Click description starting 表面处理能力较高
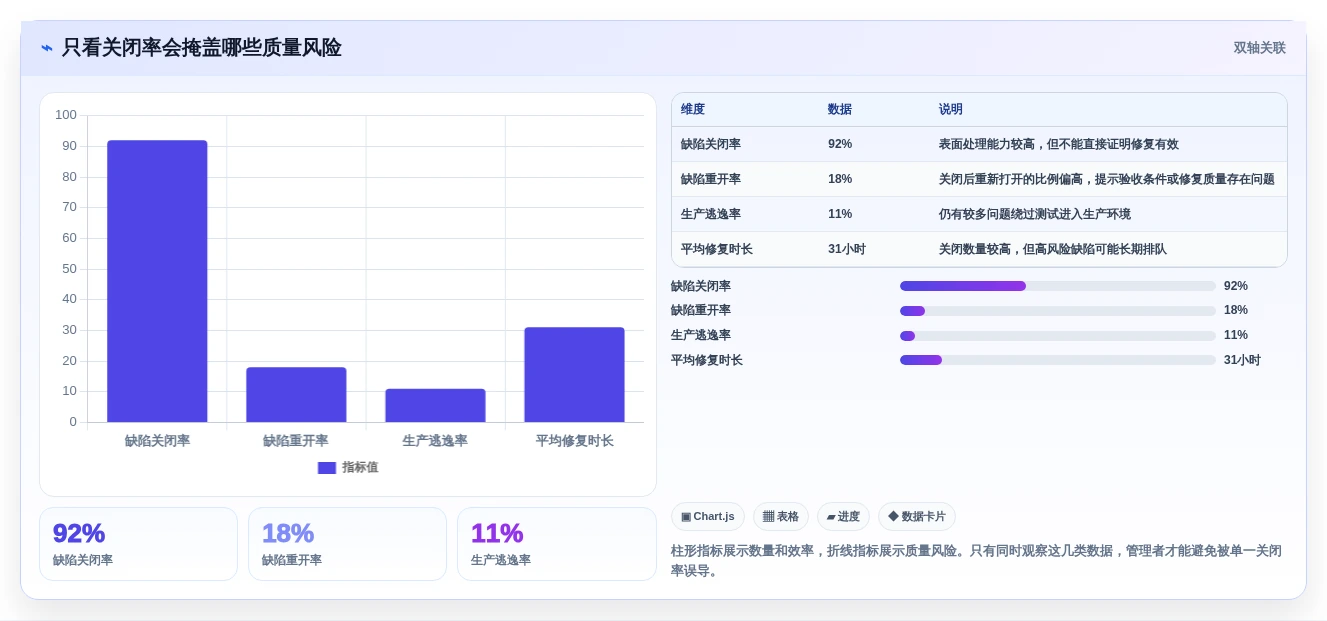The width and height of the screenshot is (1327, 621). pyautogui.click(x=1059, y=144)
